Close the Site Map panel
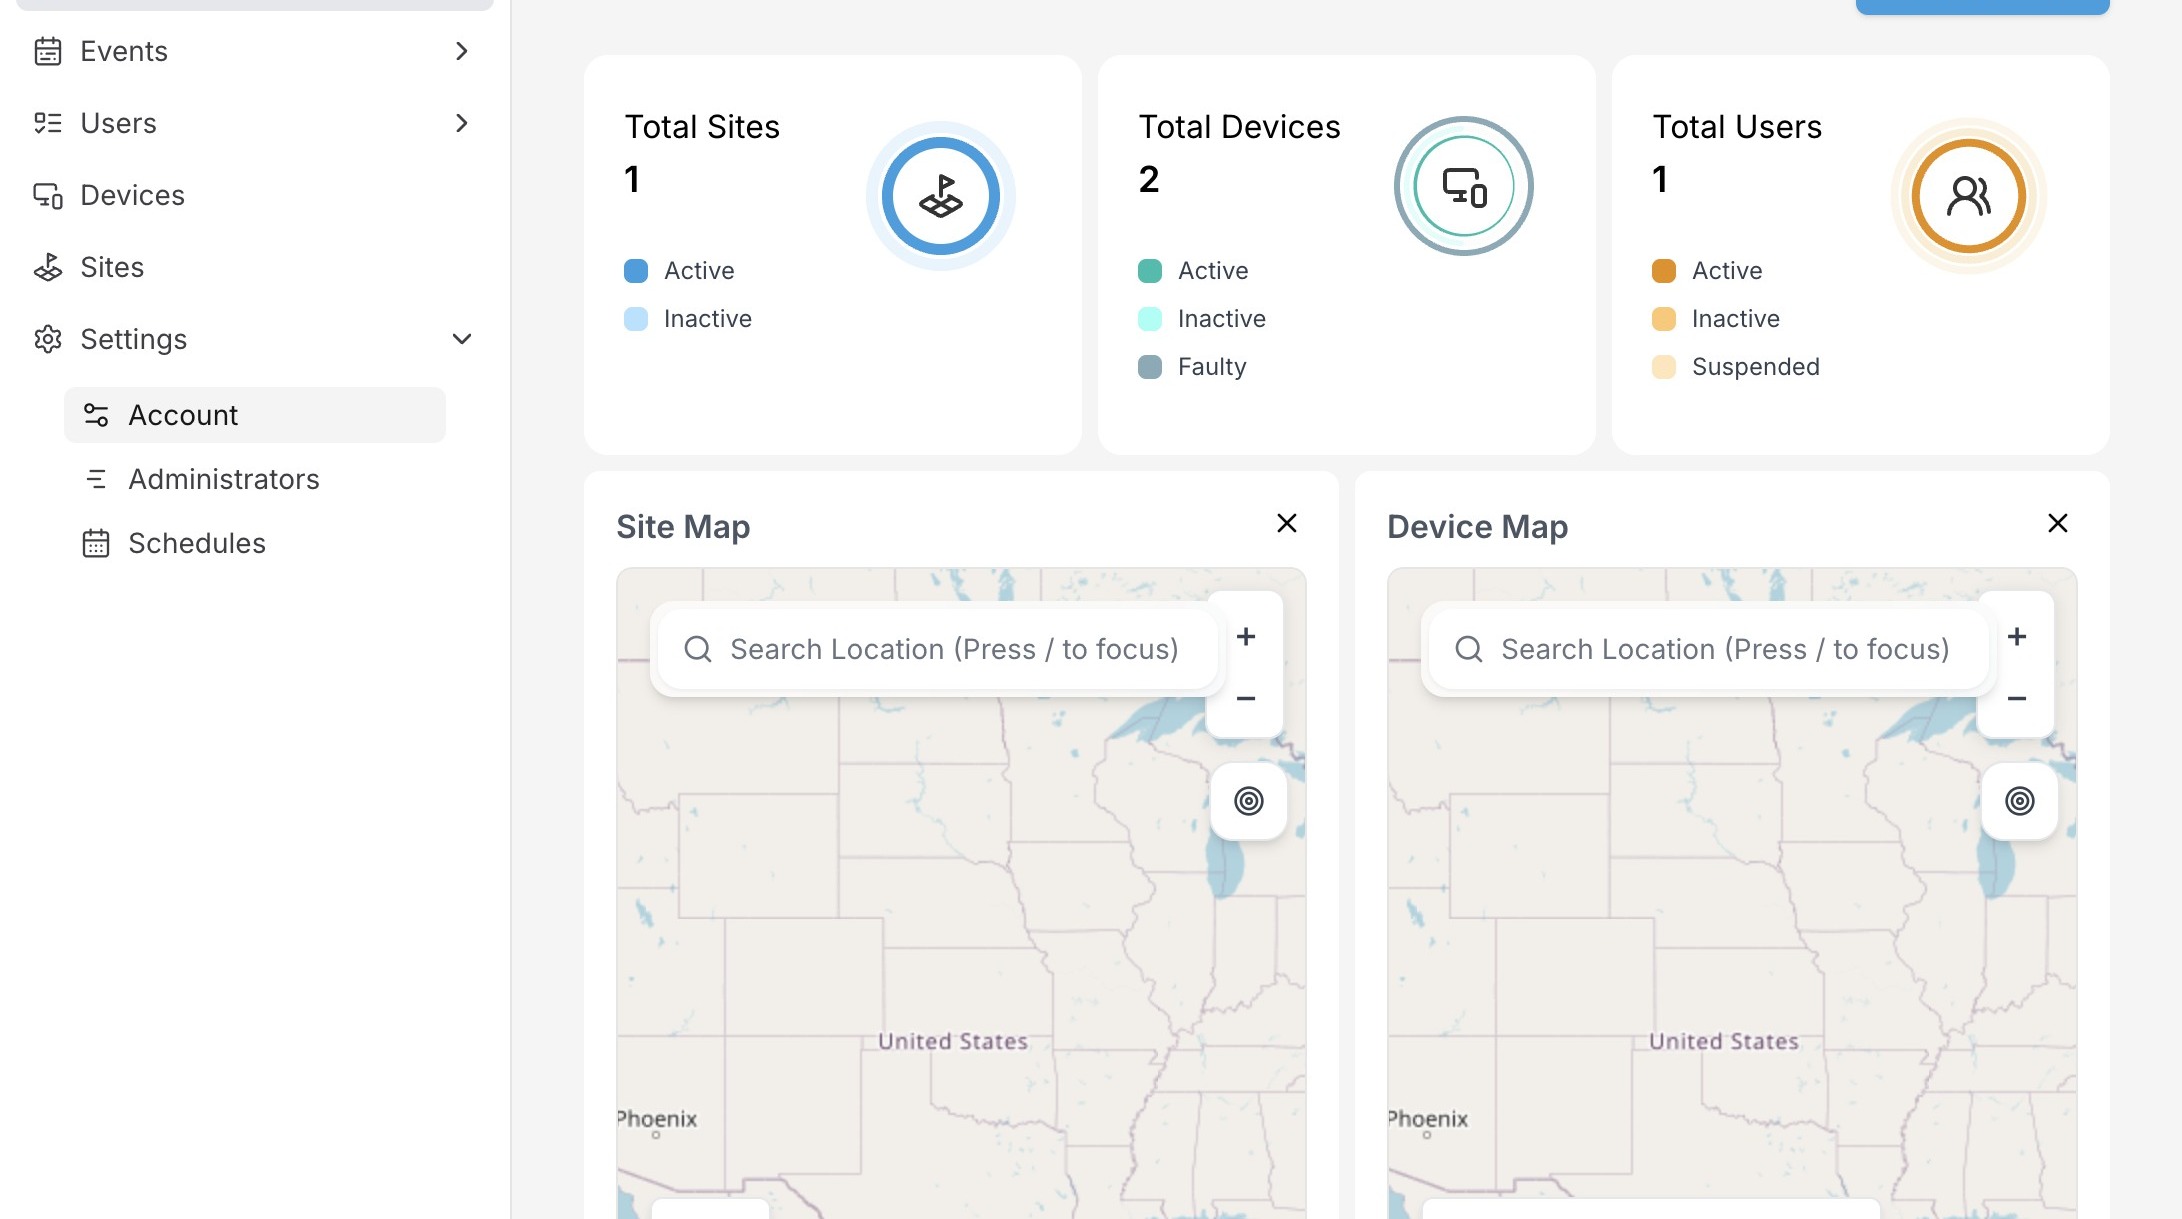This screenshot has height=1219, width=2182. click(x=1287, y=524)
